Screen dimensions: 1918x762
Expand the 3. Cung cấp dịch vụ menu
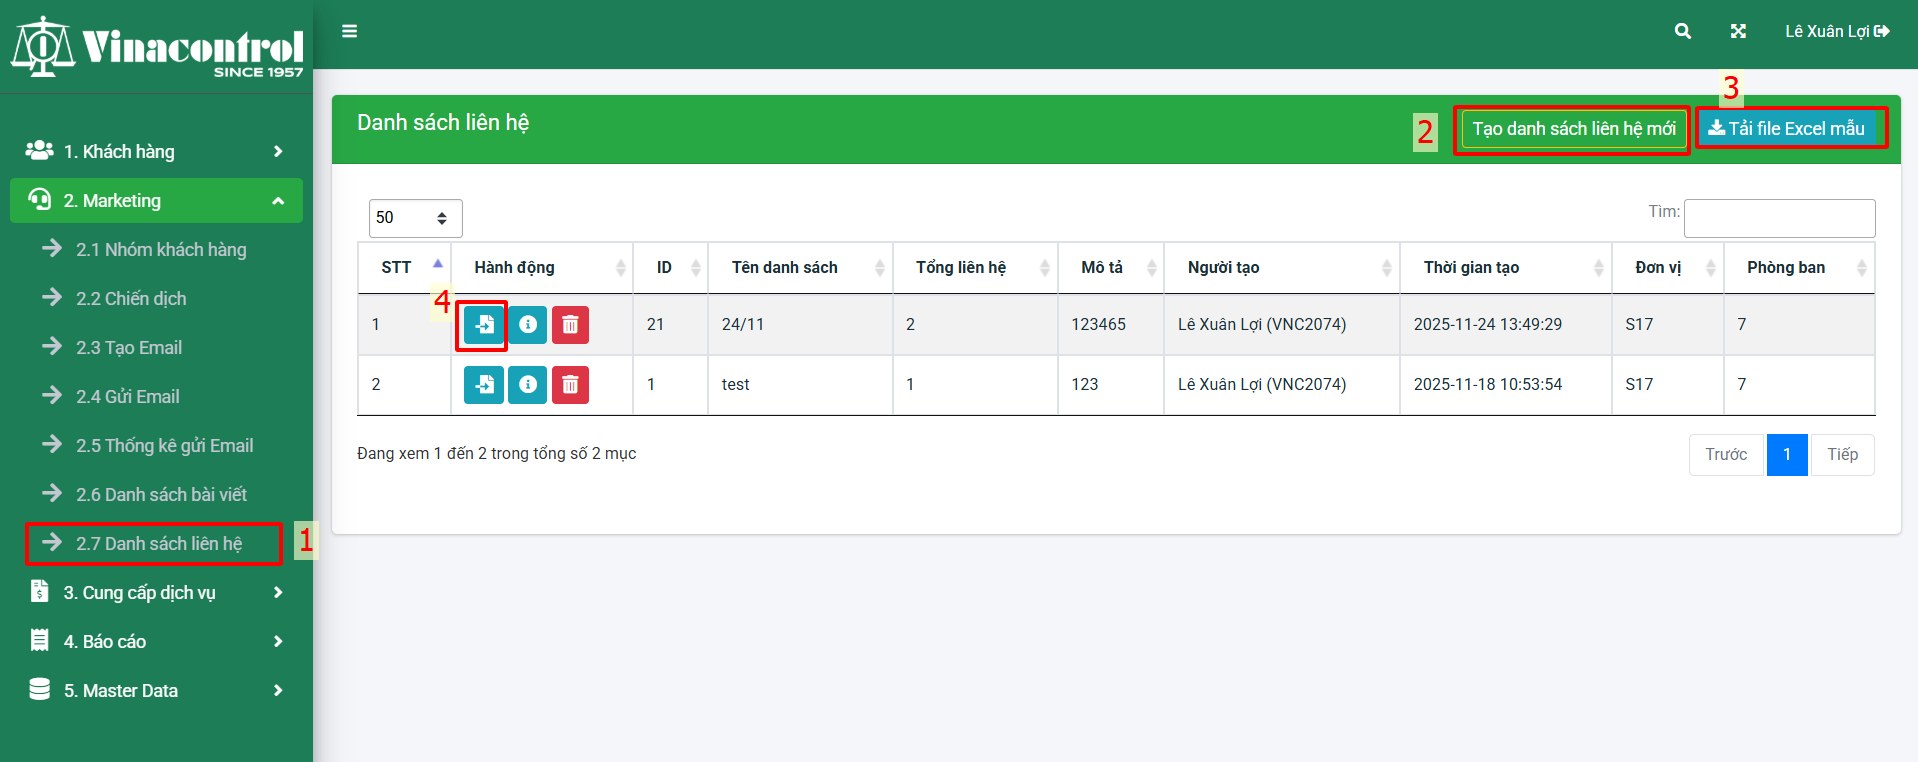pyautogui.click(x=156, y=593)
